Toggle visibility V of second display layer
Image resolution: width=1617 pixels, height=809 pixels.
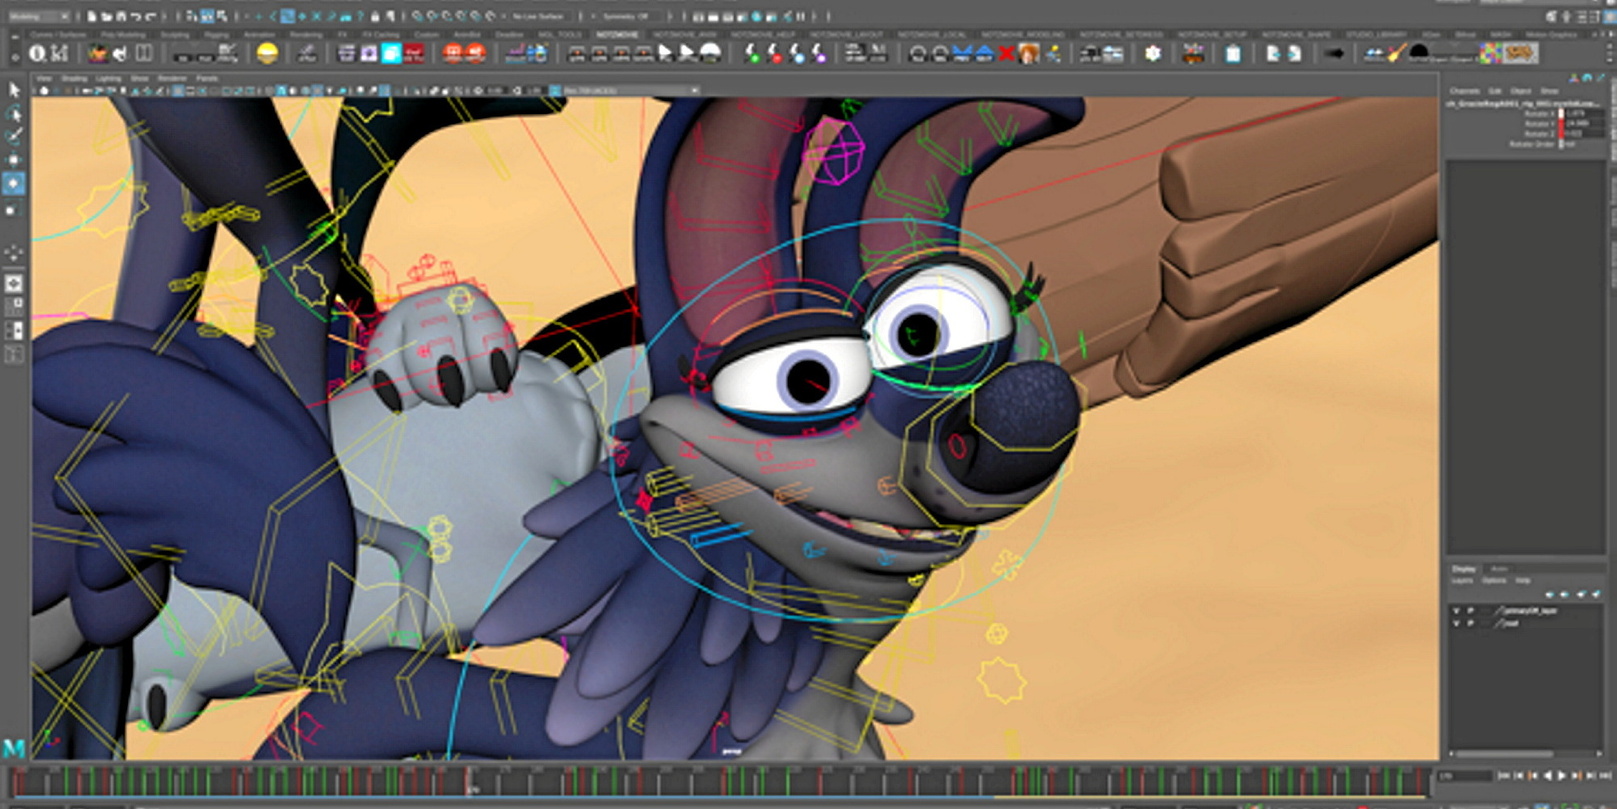click(x=1456, y=623)
